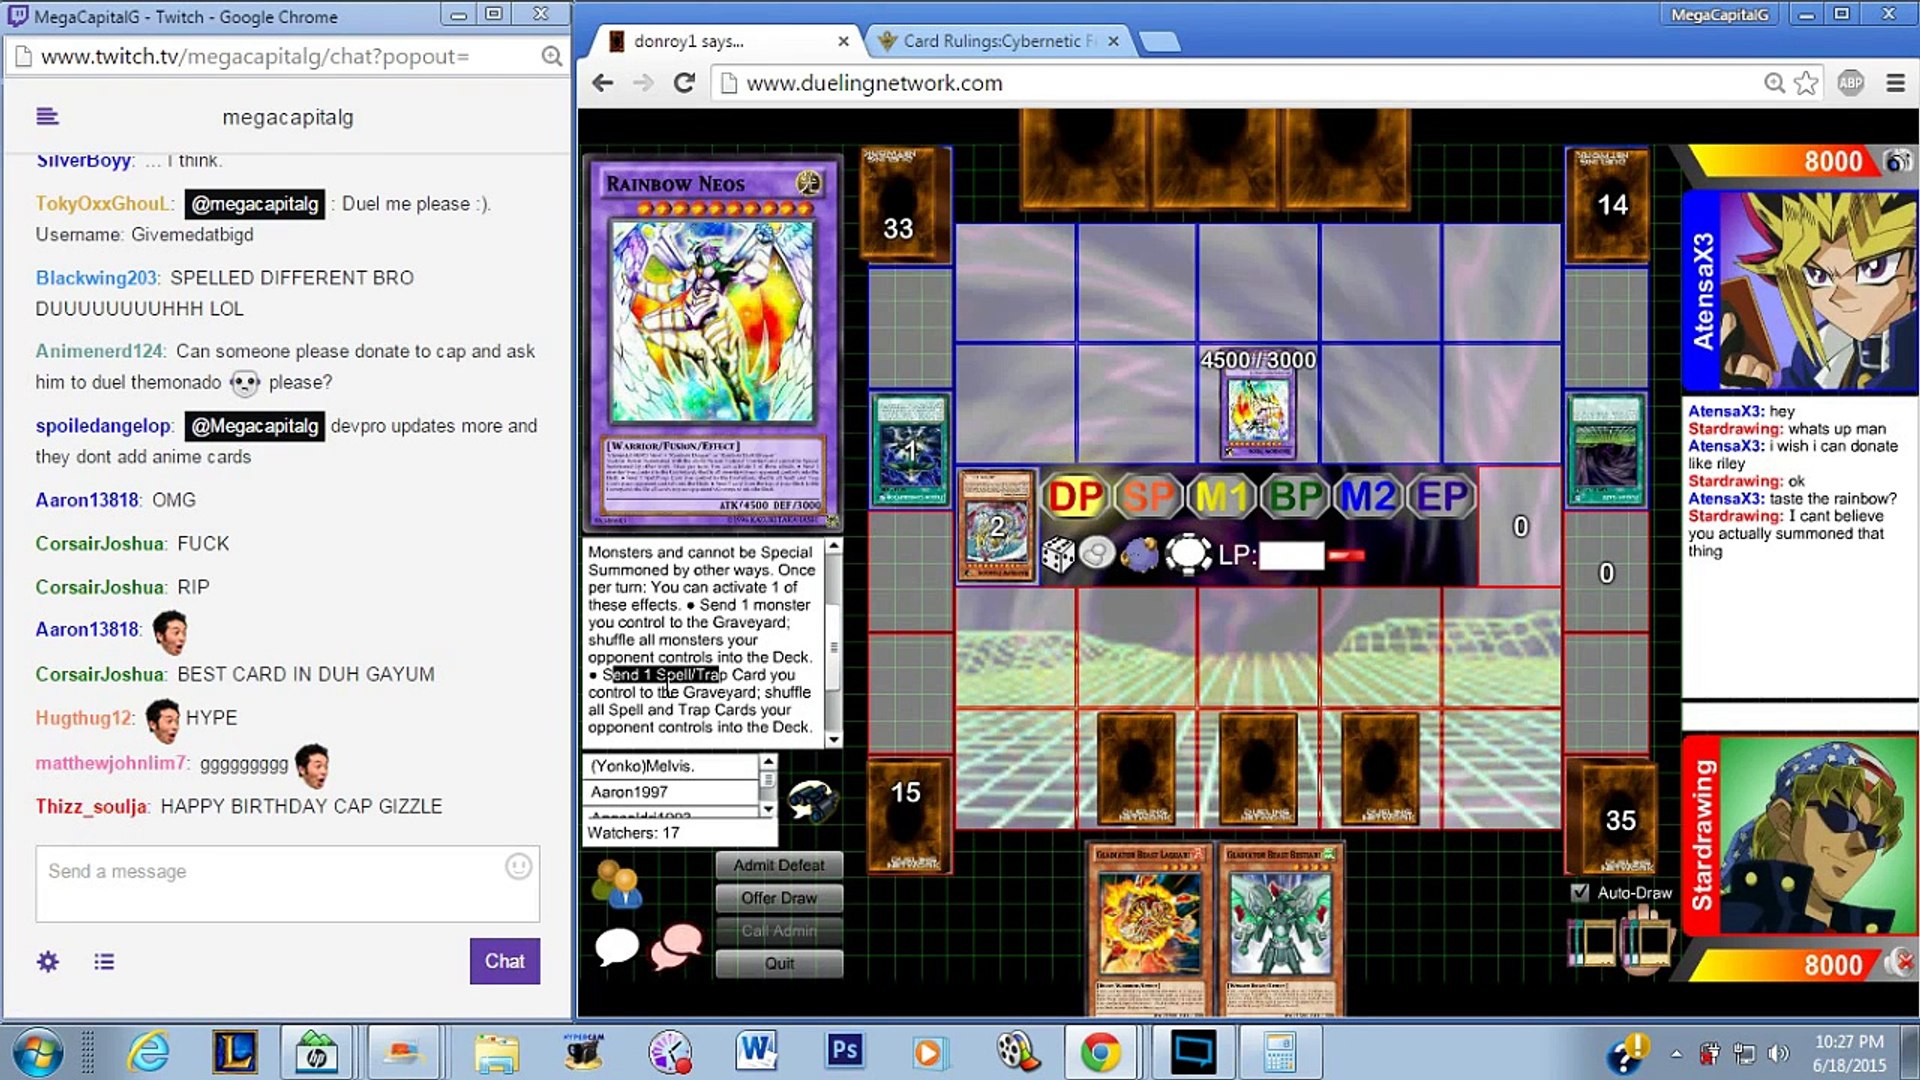Click the poker chip counter icon
The height and width of the screenshot is (1080, 1920).
point(1187,553)
